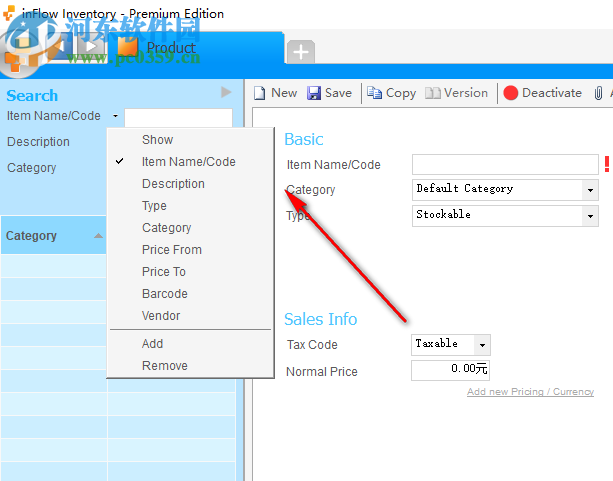Image resolution: width=613 pixels, height=481 pixels.
Task: Collapse the Search panel arrow
Action: [226, 92]
